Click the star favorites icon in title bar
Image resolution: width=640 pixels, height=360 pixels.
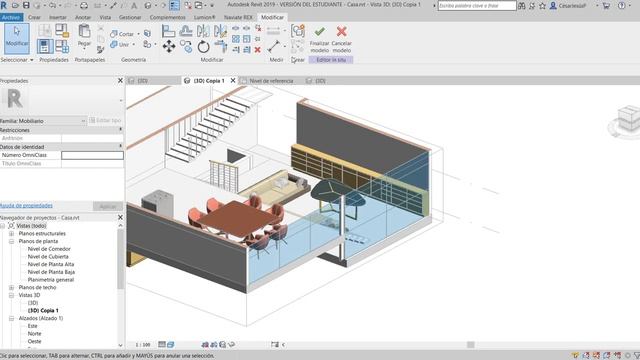(x=542, y=6)
